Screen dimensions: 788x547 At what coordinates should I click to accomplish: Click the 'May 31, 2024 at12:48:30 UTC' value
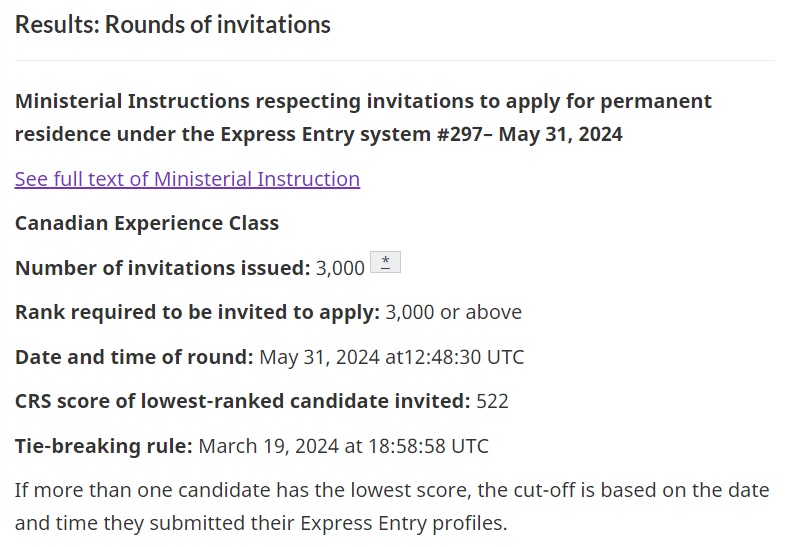[x=392, y=357]
